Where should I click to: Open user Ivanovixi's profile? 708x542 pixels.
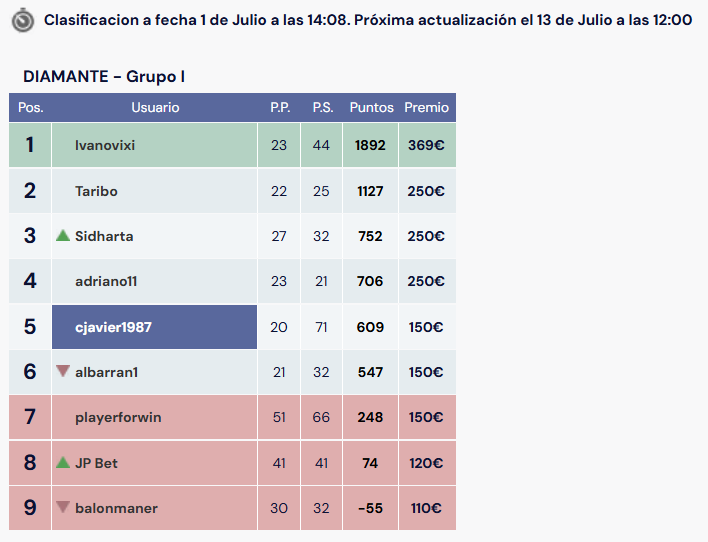click(105, 145)
